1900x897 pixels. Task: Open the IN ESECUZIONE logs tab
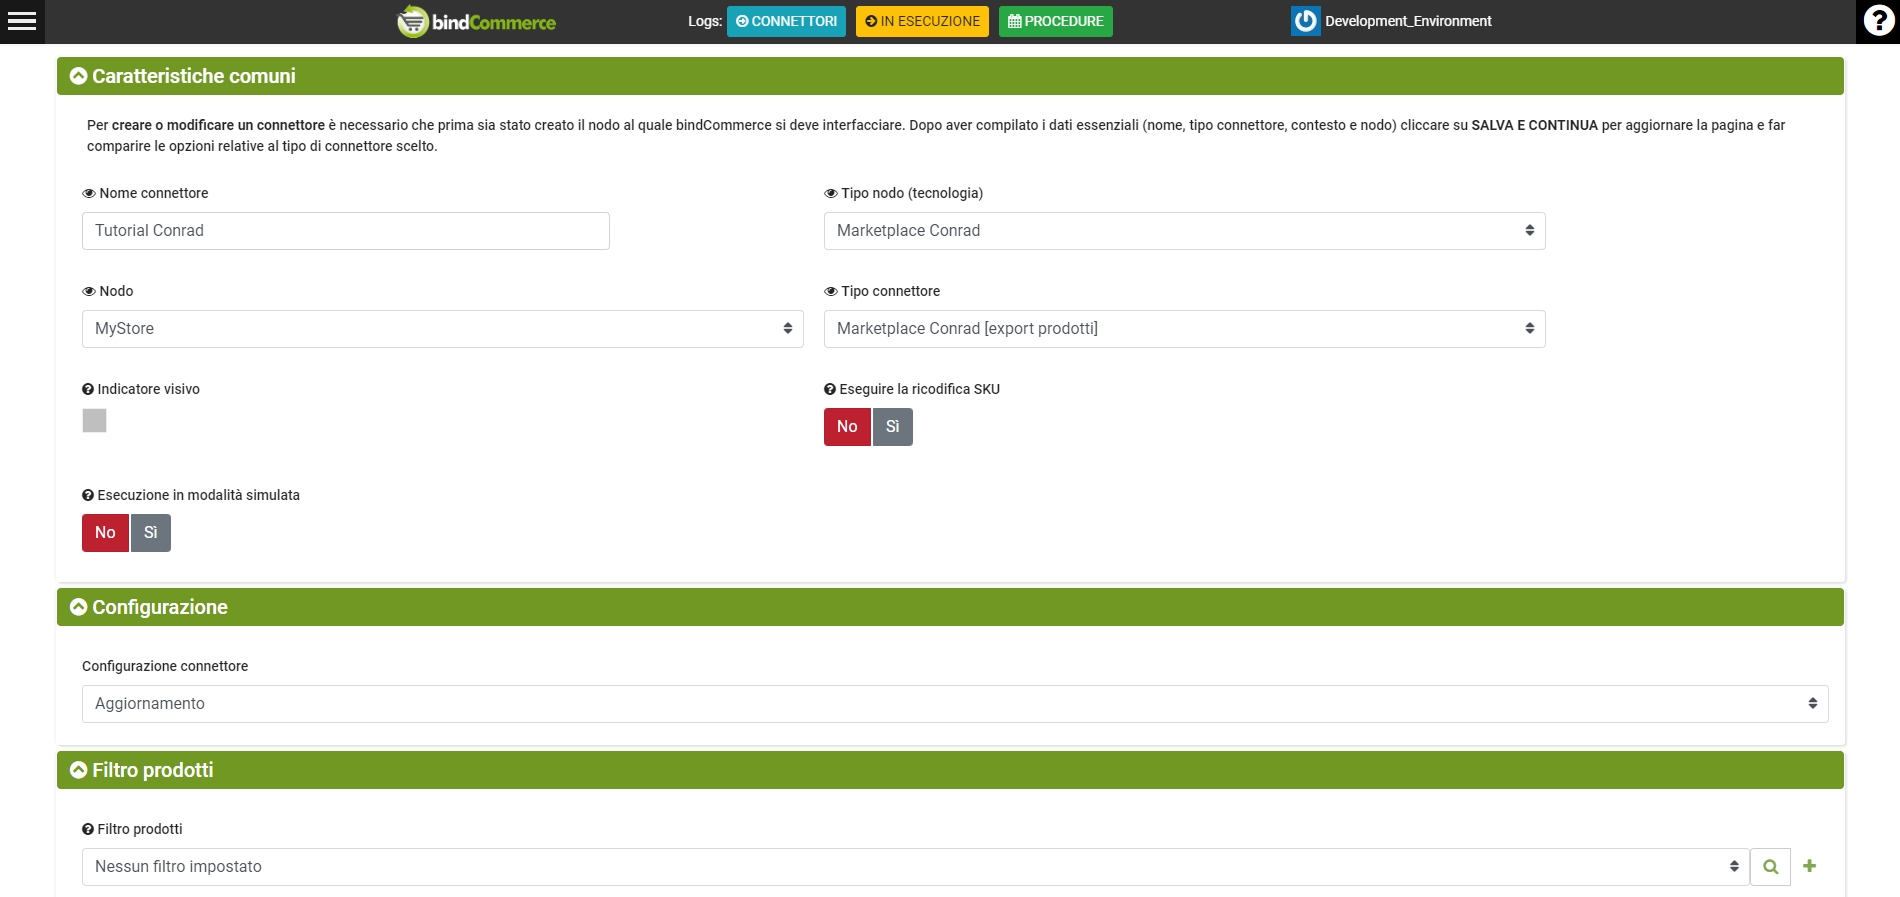[922, 21]
